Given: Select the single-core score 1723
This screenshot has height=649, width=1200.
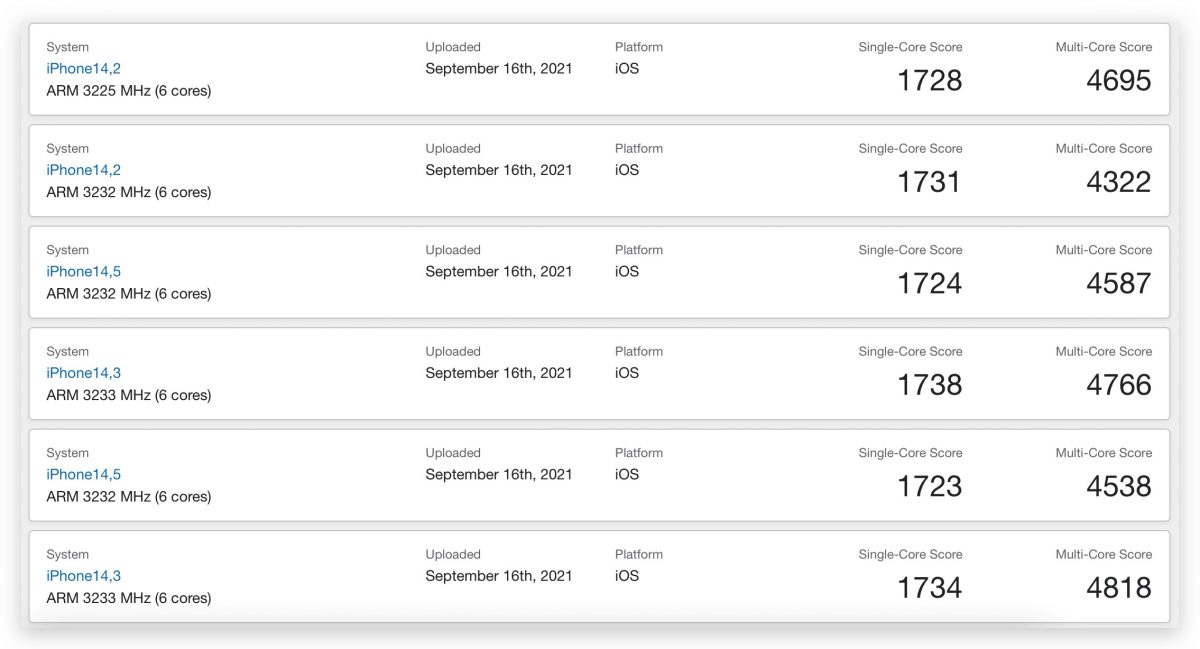Looking at the screenshot, I should [x=929, y=486].
